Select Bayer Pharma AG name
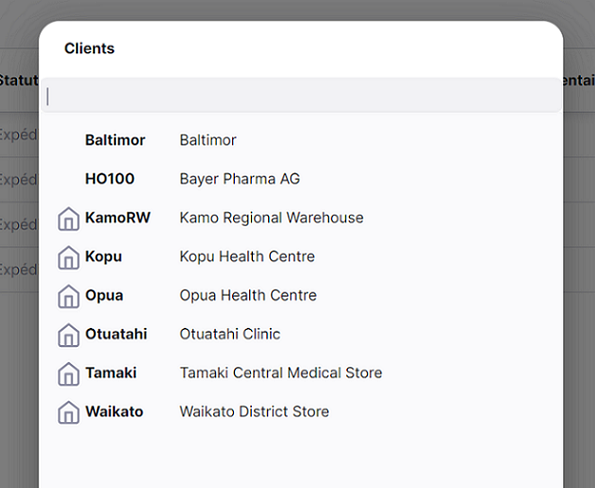The width and height of the screenshot is (595, 488). tap(240, 179)
